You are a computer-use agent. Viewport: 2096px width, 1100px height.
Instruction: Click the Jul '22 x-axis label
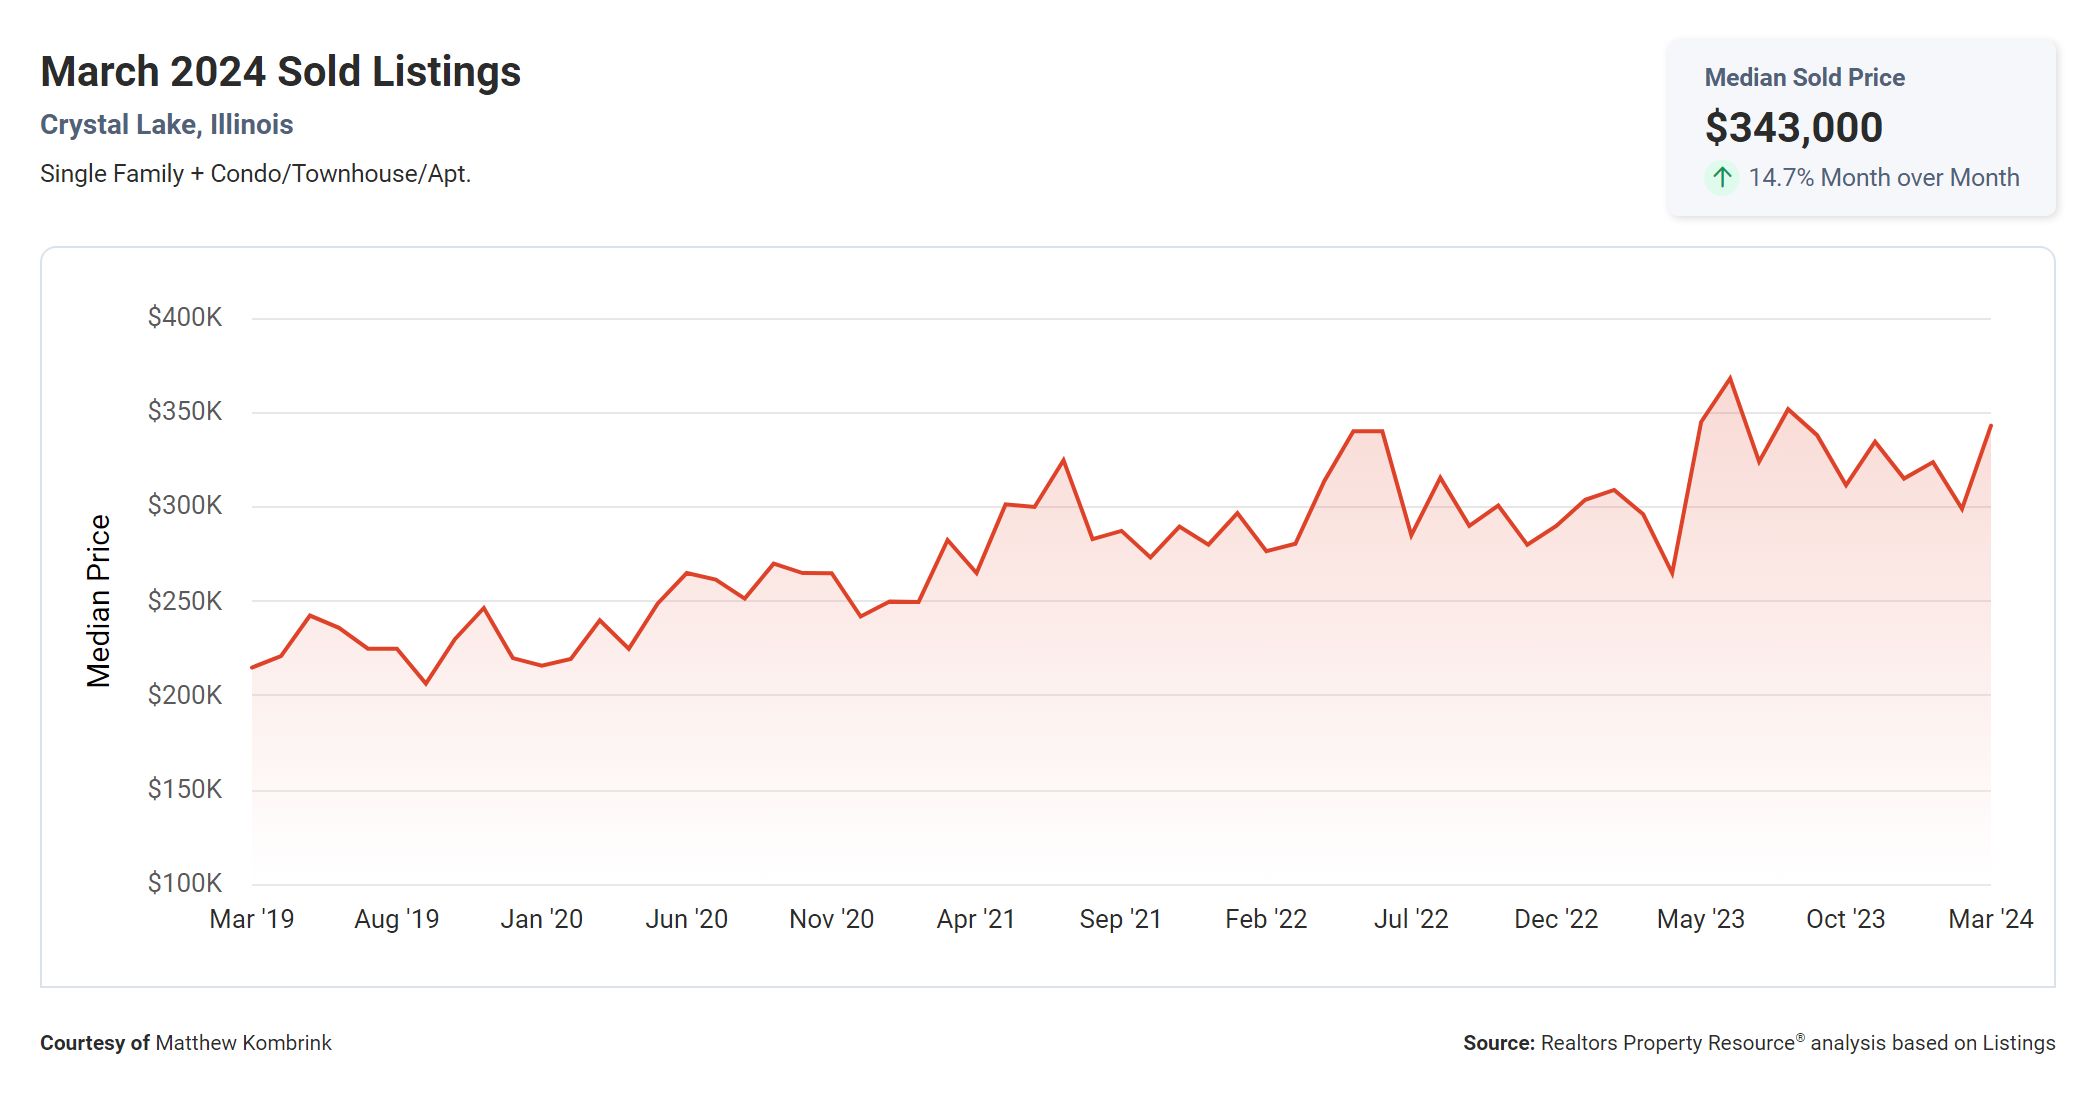[1410, 919]
